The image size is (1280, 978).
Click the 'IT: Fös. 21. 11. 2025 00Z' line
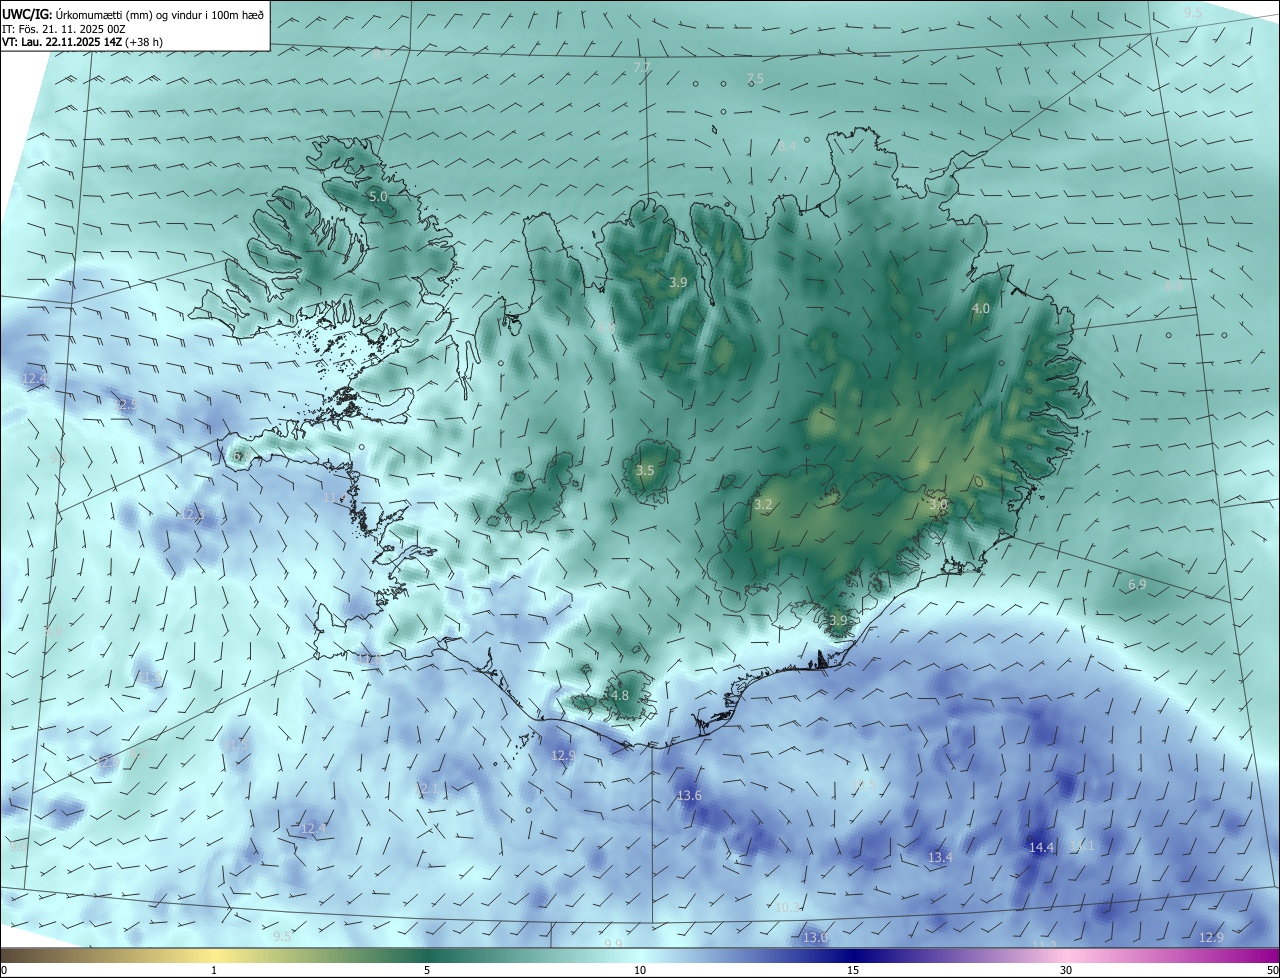(64, 29)
